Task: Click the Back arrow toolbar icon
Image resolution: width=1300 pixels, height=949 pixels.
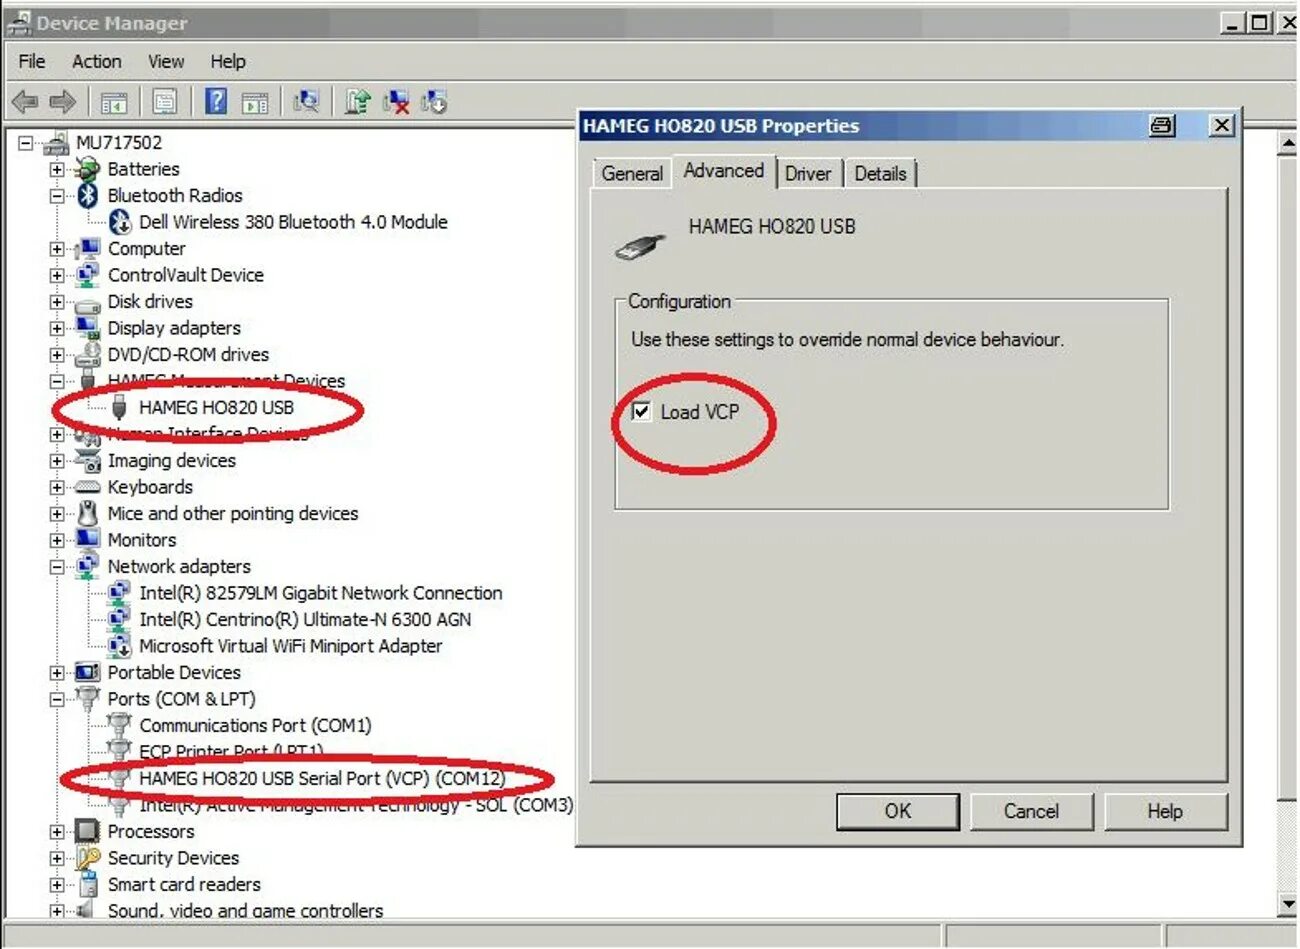Action: coord(25,101)
